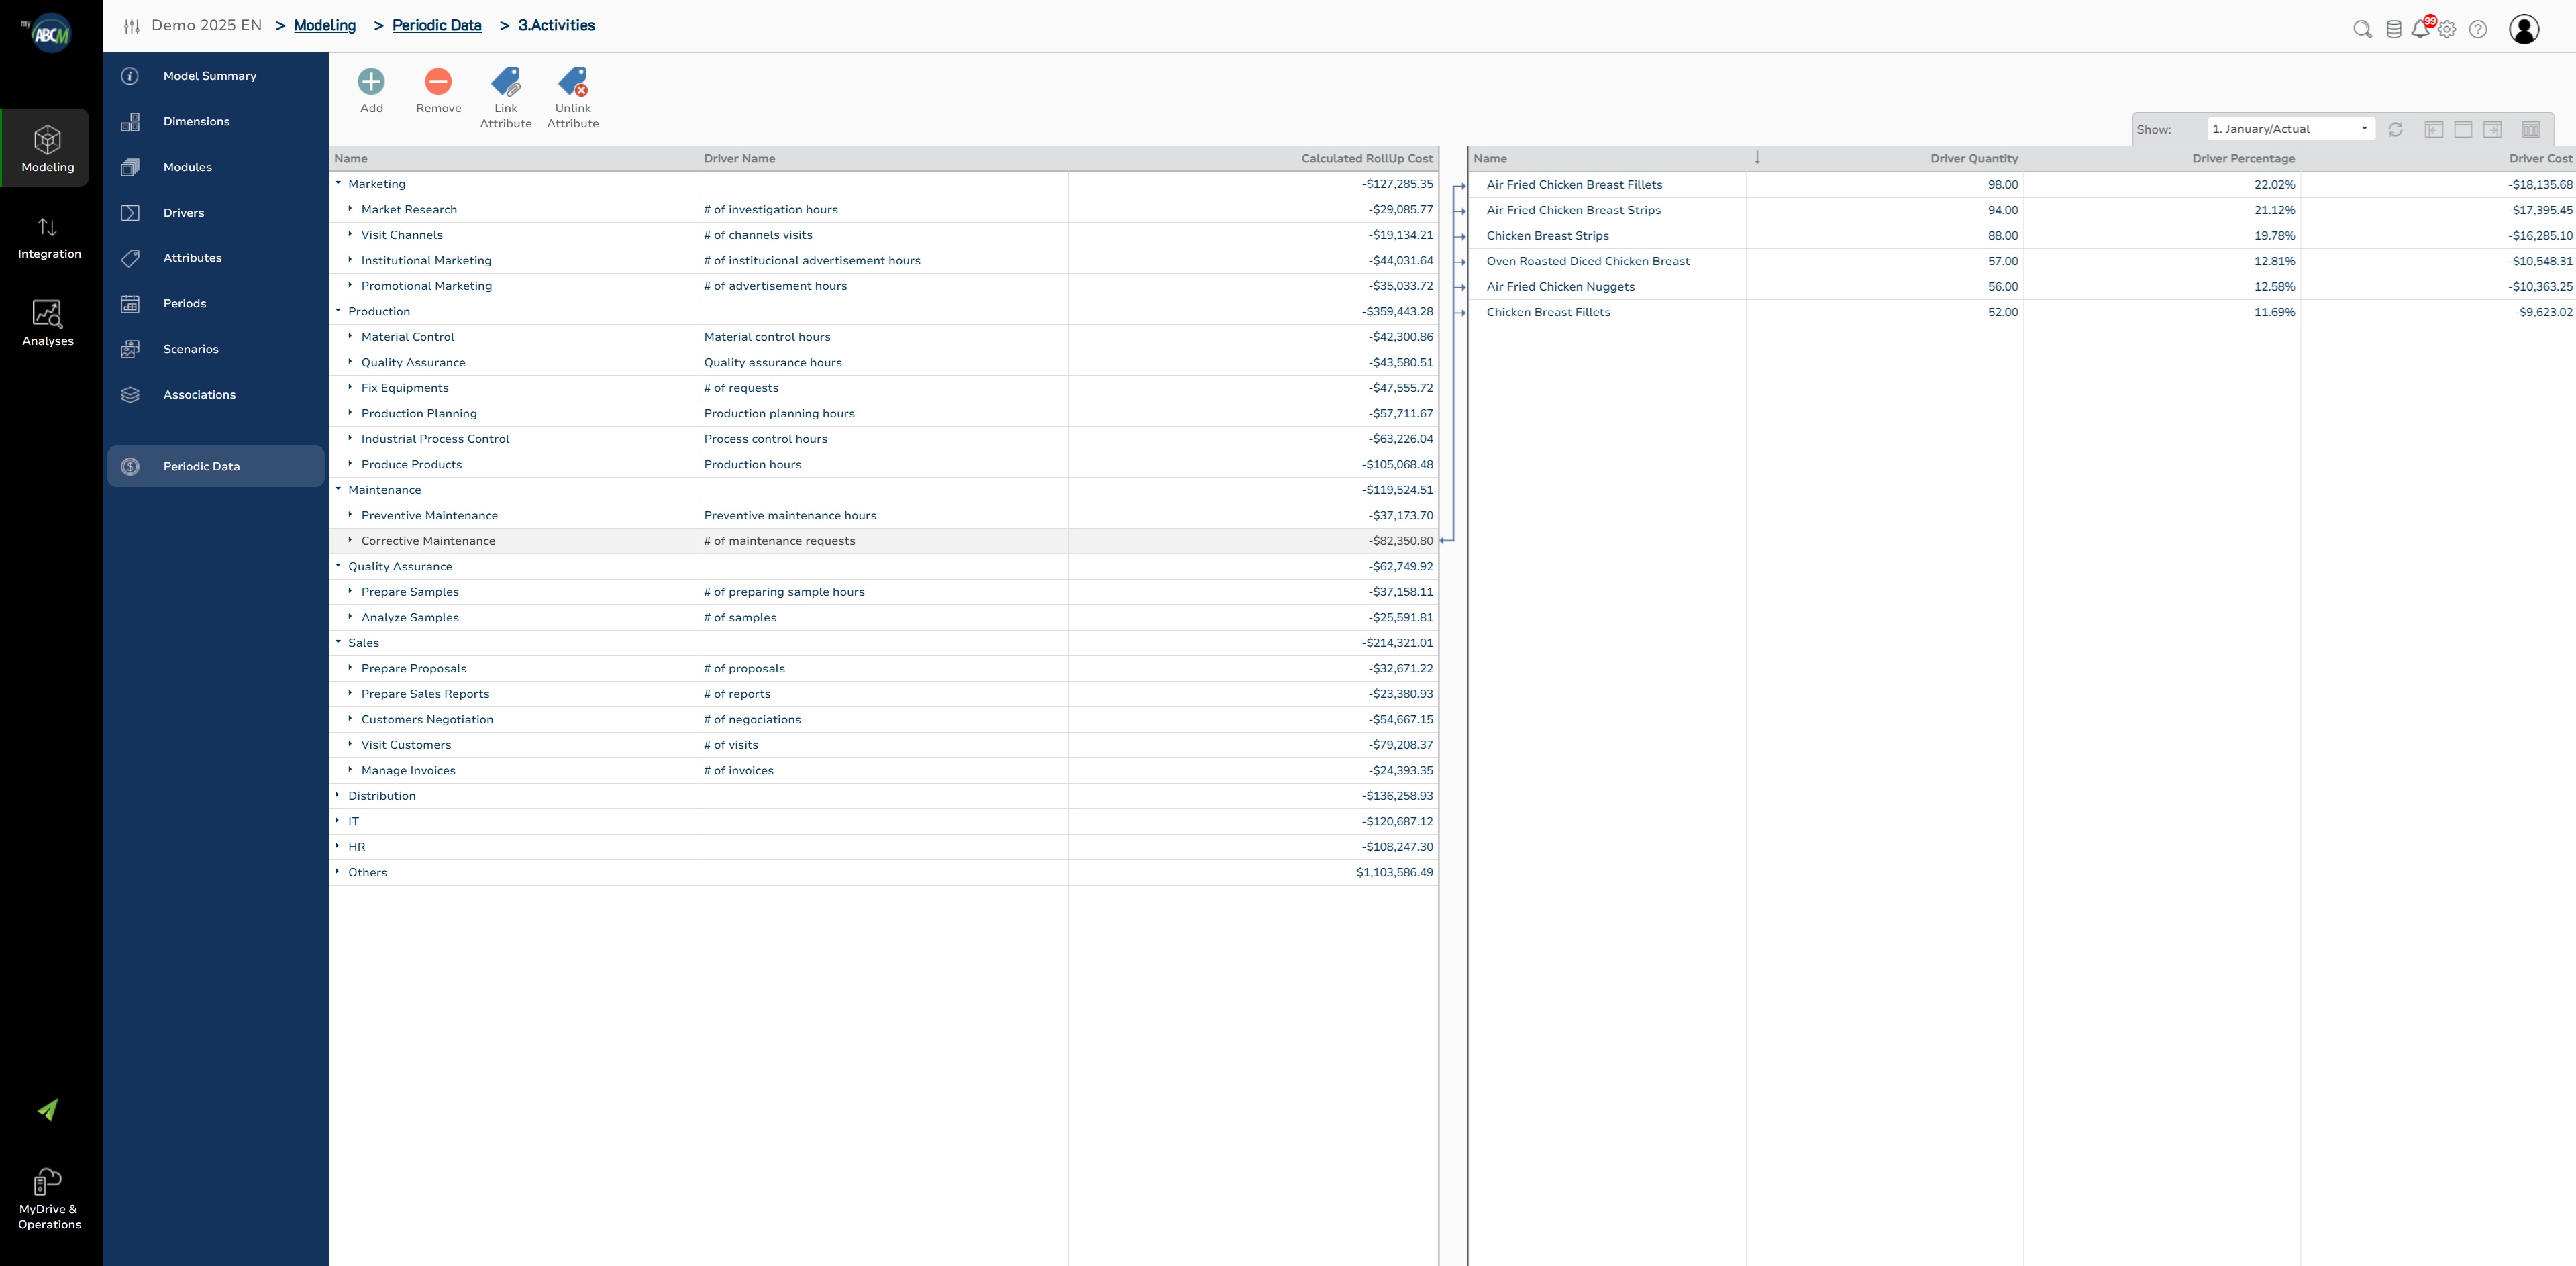Collapse the Marketing tree node

click(x=338, y=183)
